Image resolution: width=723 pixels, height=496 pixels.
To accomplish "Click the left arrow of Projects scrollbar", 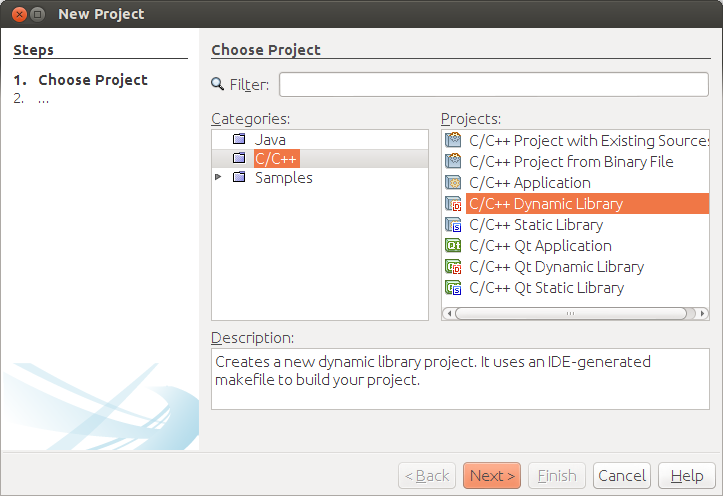I will 449,313.
